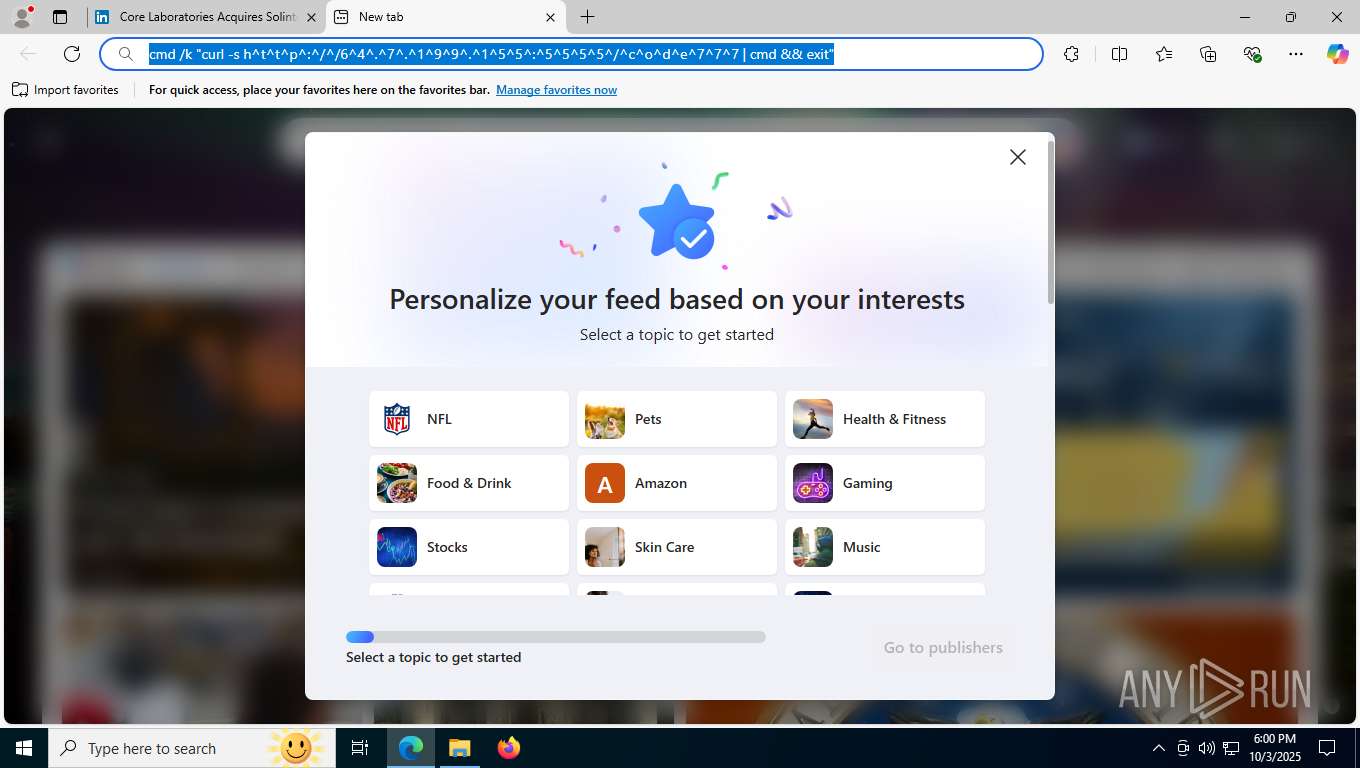Select the Pets topic
The width and height of the screenshot is (1360, 768).
tap(677, 419)
